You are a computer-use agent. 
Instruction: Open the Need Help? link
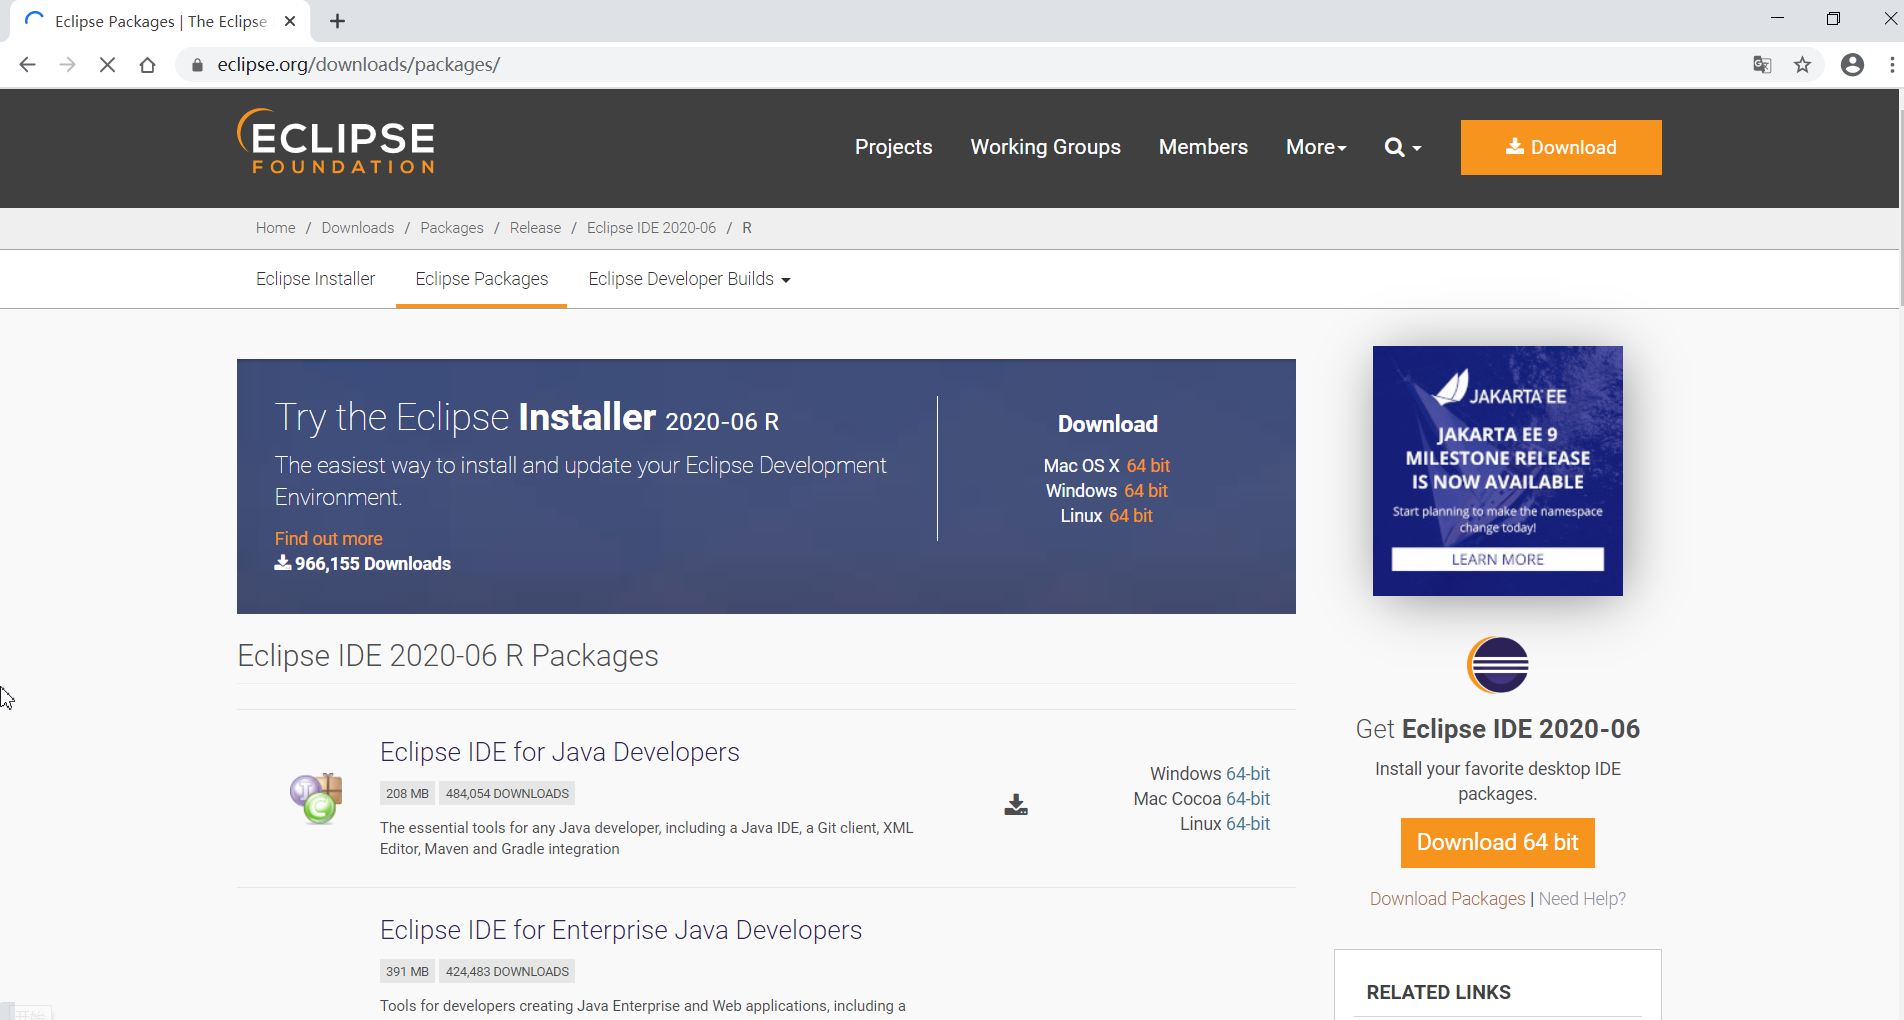pyautogui.click(x=1582, y=899)
